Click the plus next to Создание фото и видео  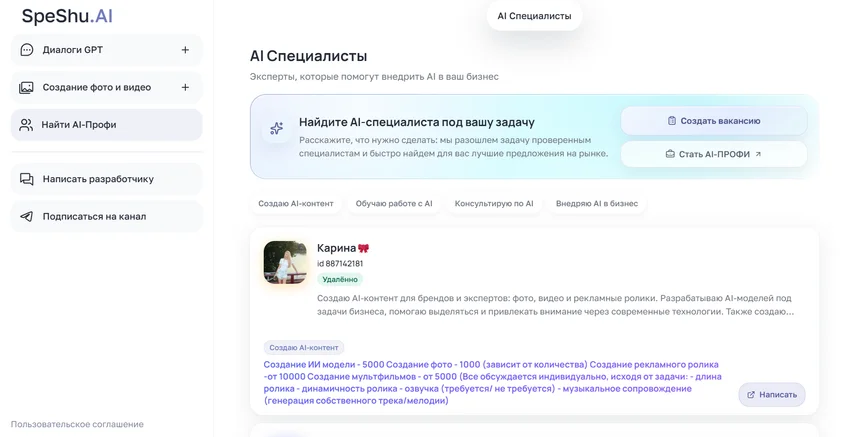pos(185,87)
